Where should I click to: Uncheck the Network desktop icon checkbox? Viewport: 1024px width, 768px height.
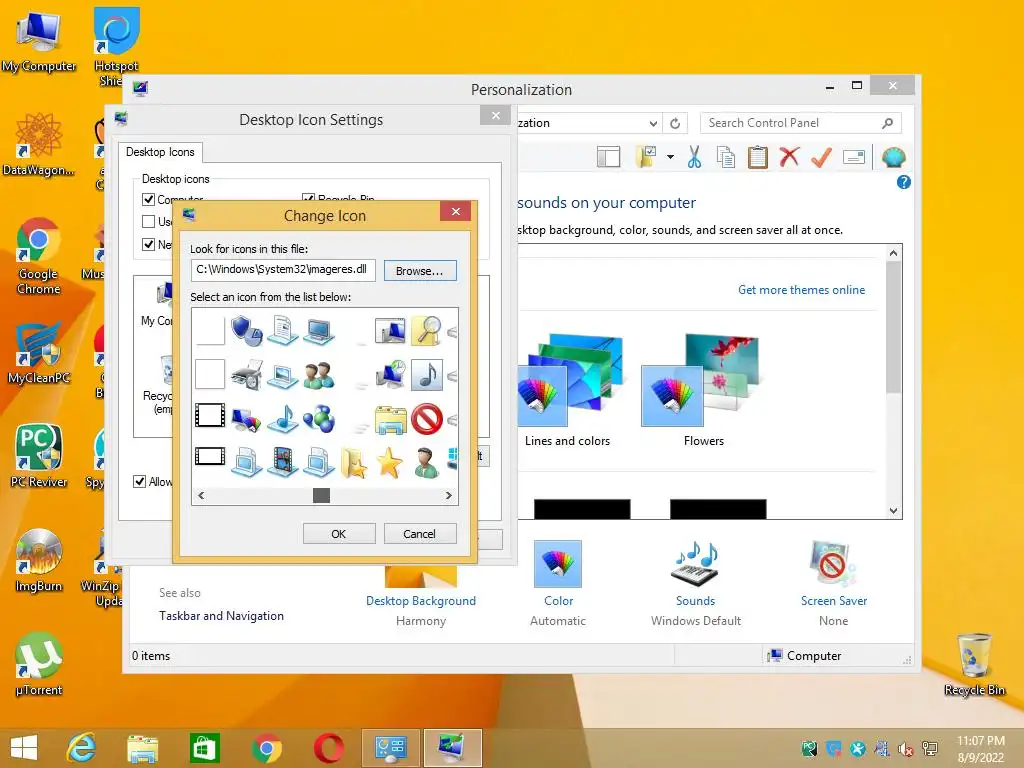pyautogui.click(x=148, y=244)
